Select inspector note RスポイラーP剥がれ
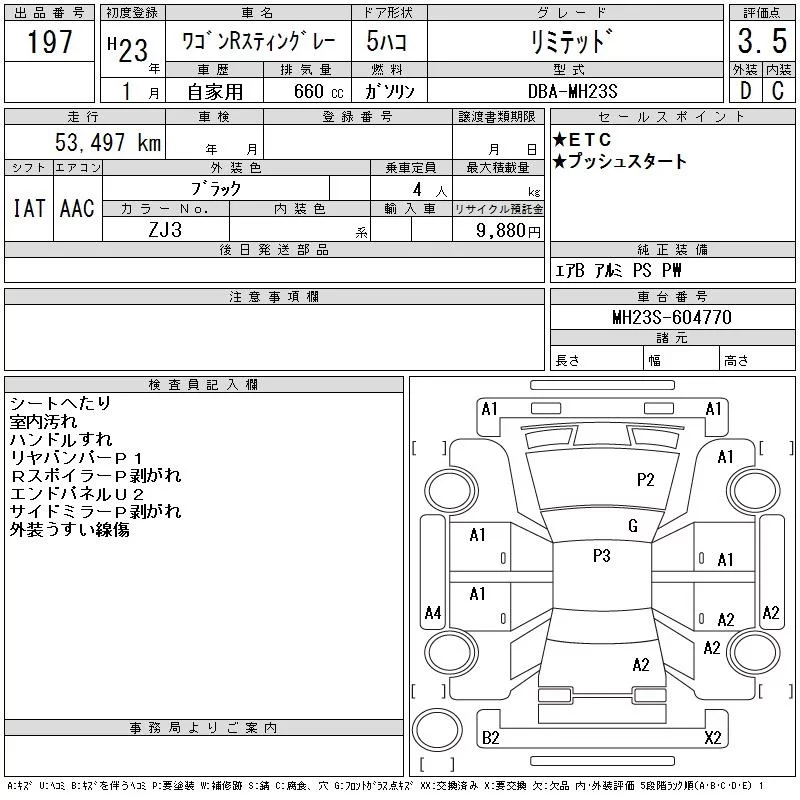This screenshot has width=800, height=800. [95, 476]
